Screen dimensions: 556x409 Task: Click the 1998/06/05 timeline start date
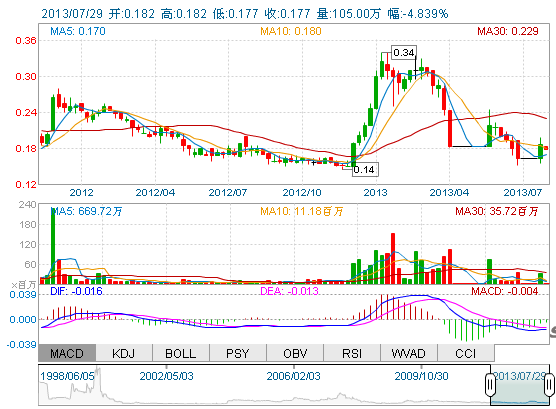click(67, 376)
